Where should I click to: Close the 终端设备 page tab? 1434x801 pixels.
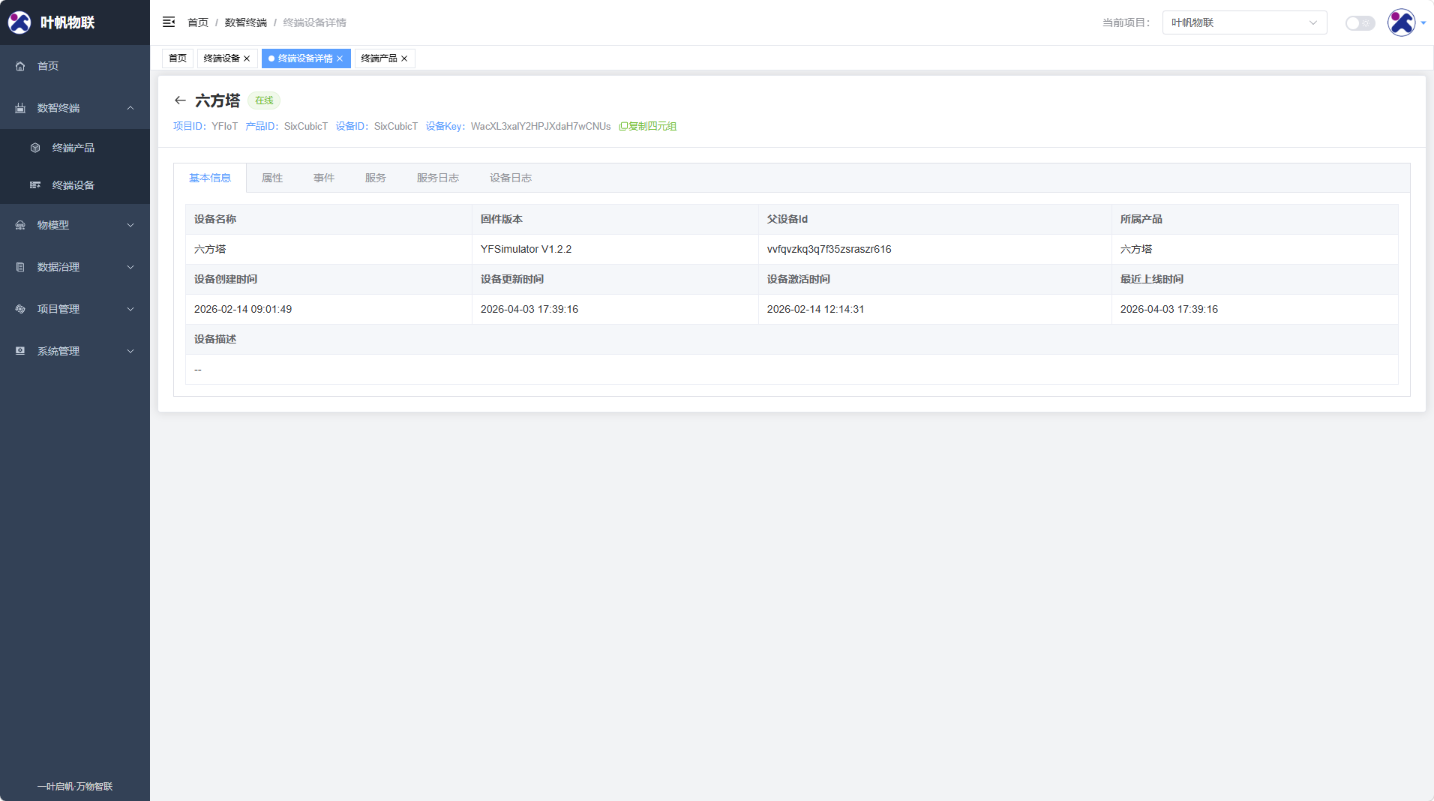click(x=247, y=59)
